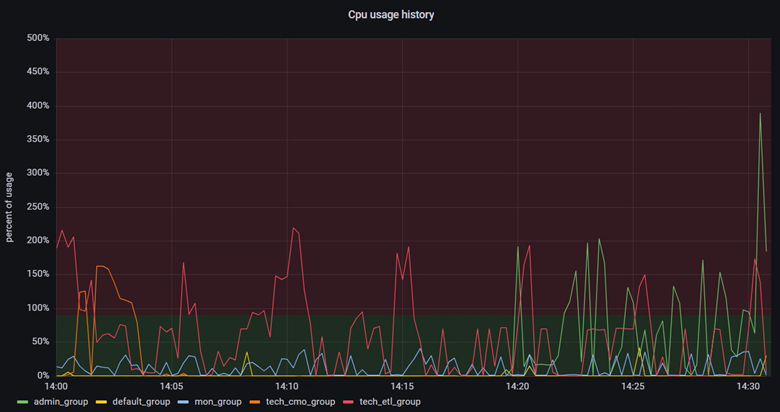Click the 14:25 time axis label
This screenshot has height=412, width=780.
click(x=633, y=386)
